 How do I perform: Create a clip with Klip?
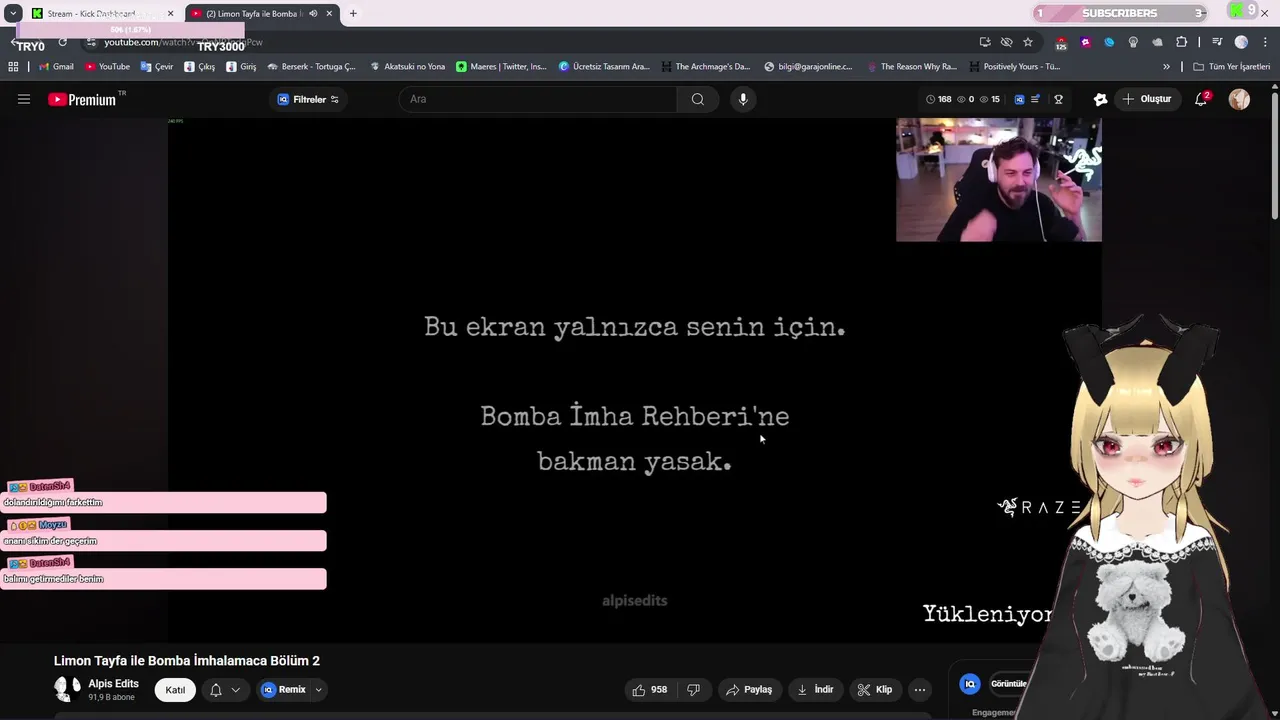[875, 690]
